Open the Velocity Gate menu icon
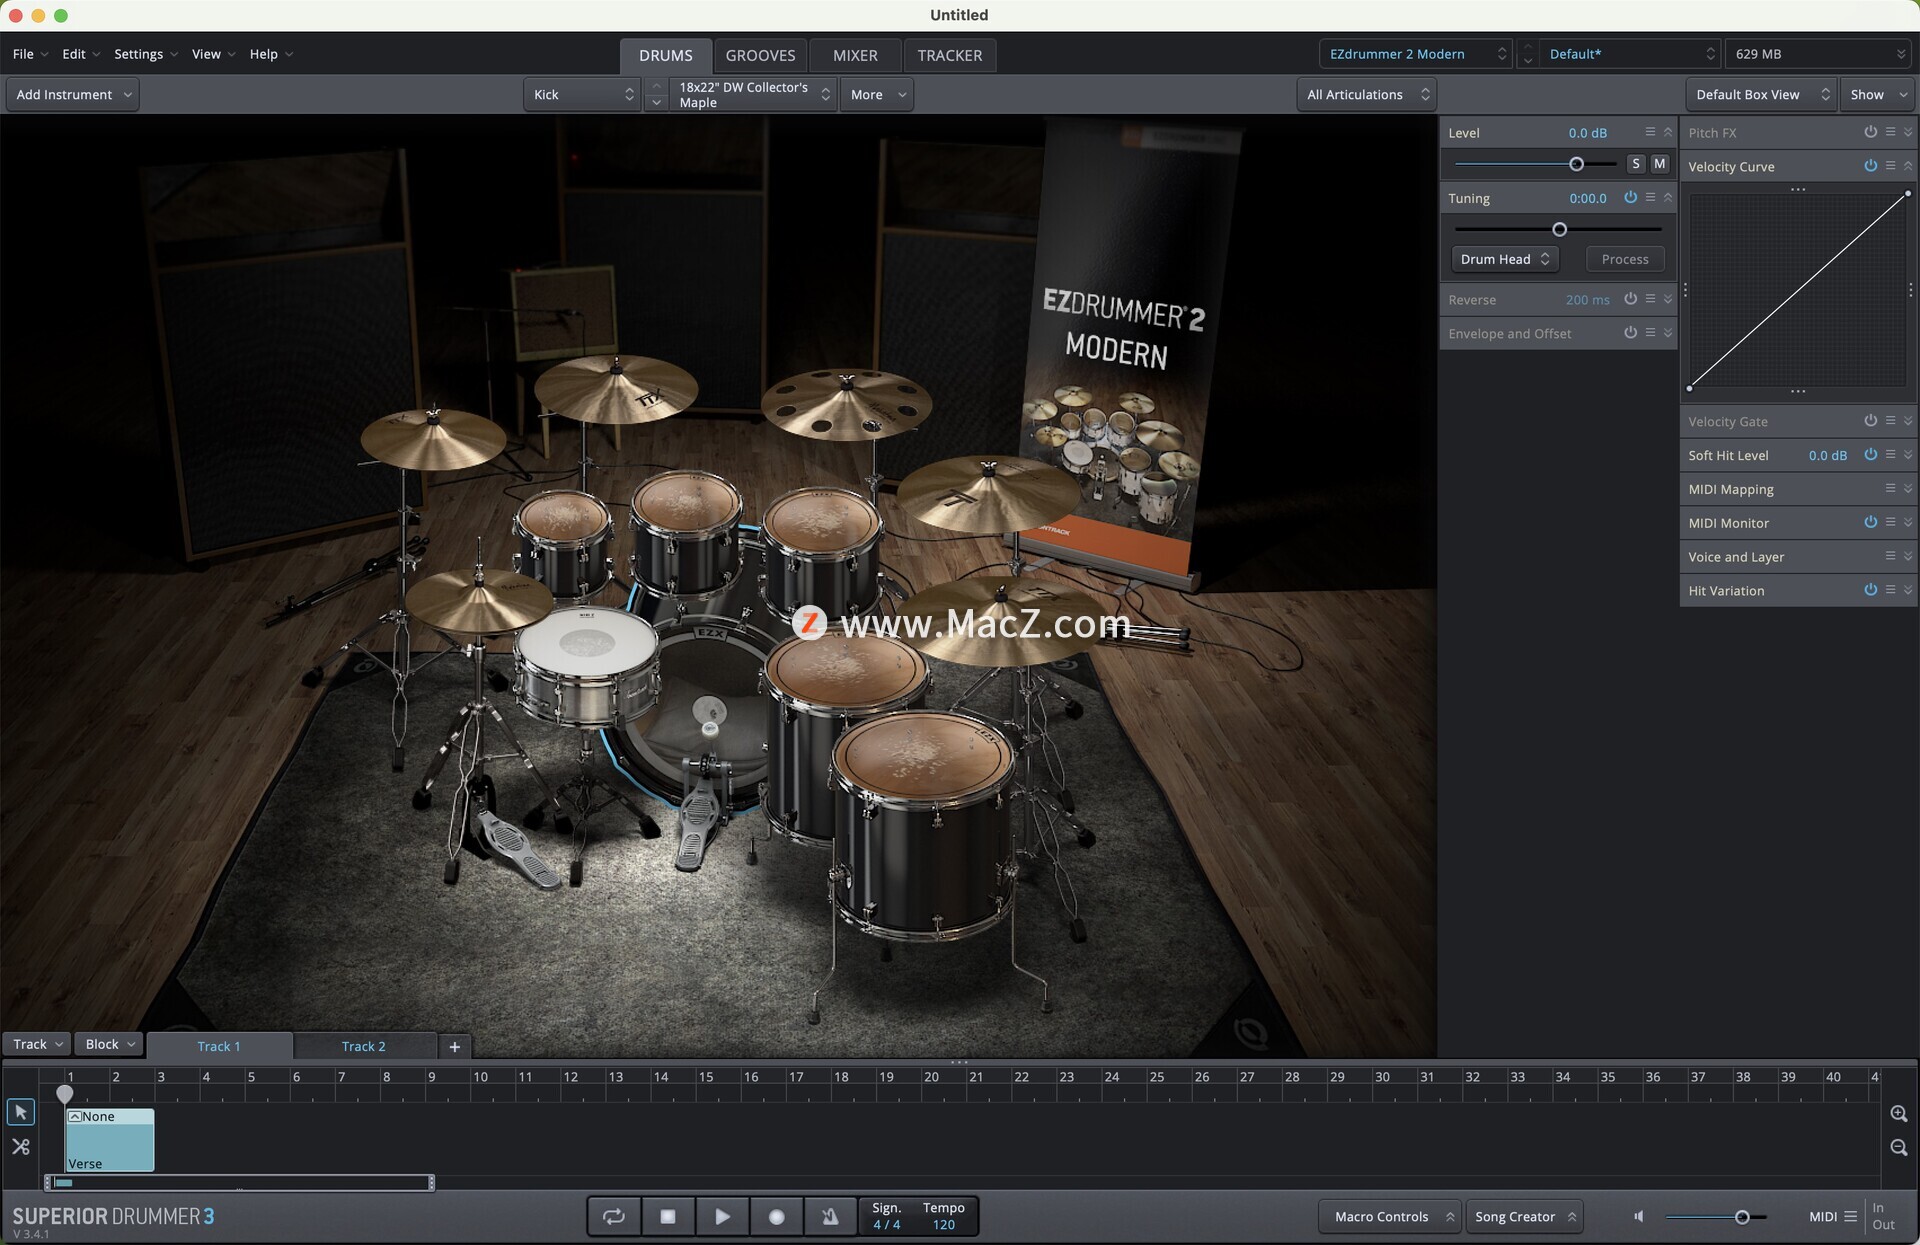Viewport: 1920px width, 1245px height. tap(1890, 421)
